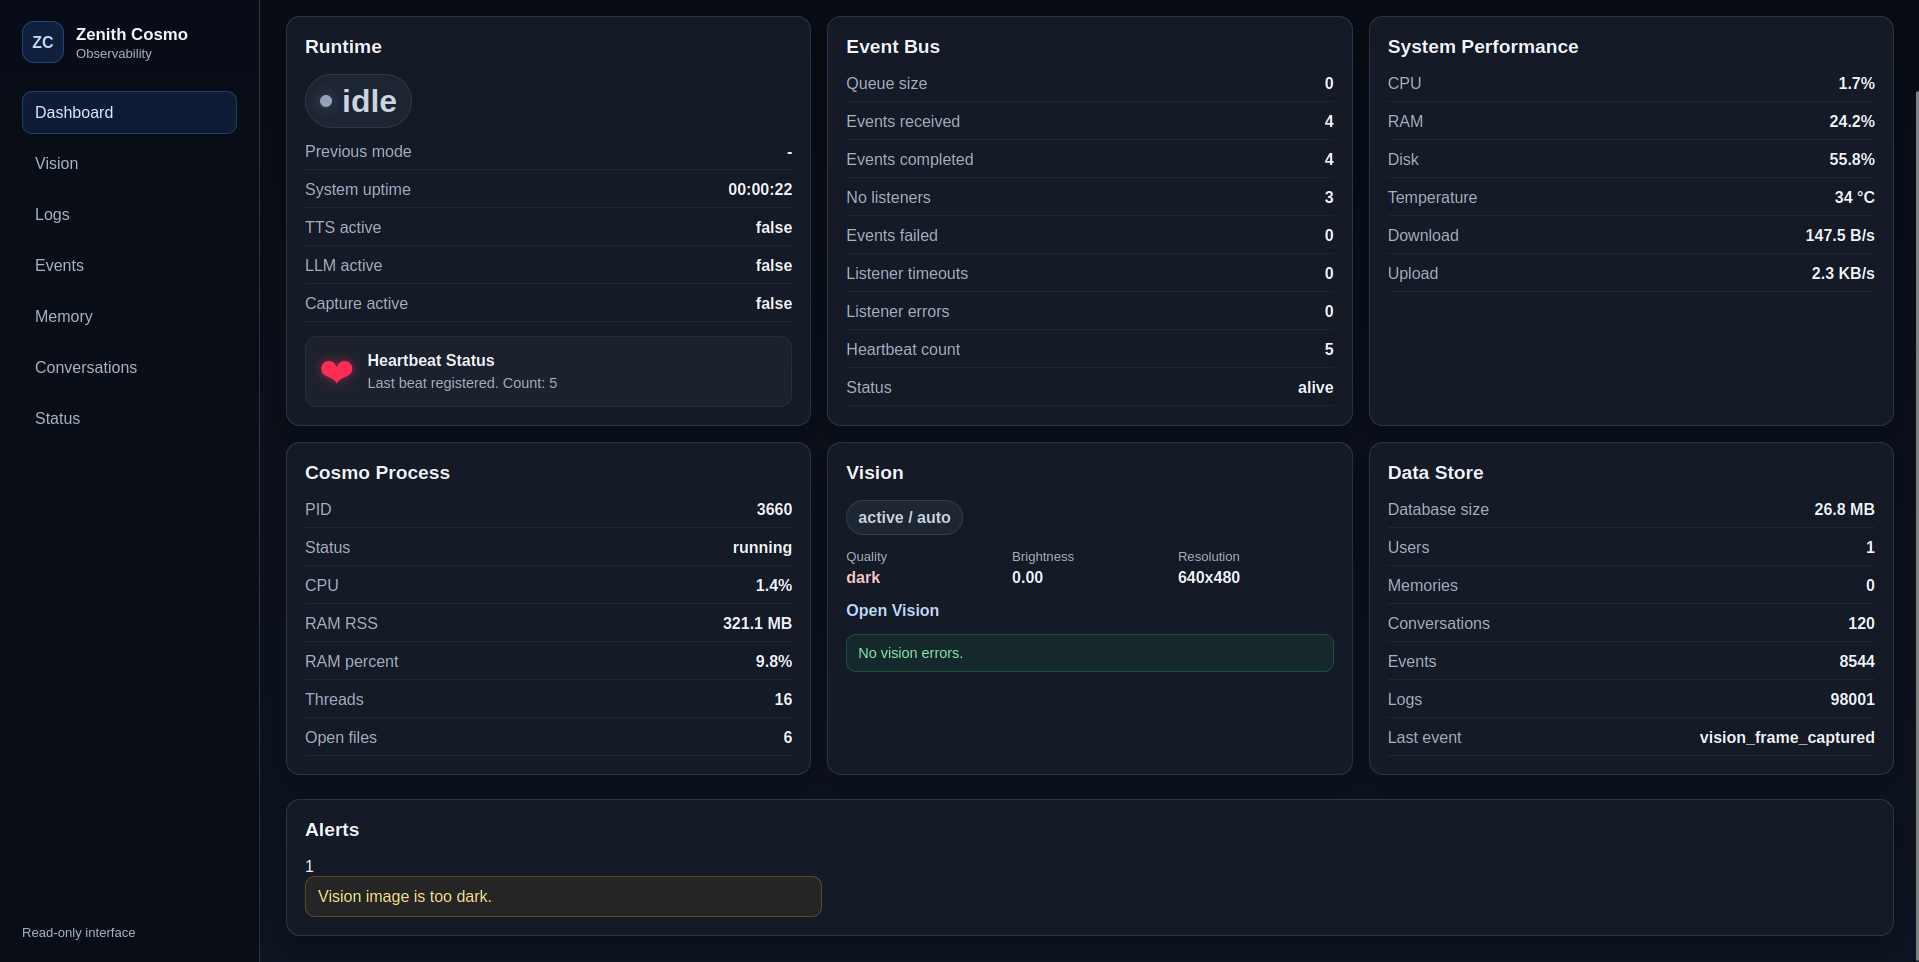Click the Queue size label
This screenshot has width=1919, height=962.
886,83
